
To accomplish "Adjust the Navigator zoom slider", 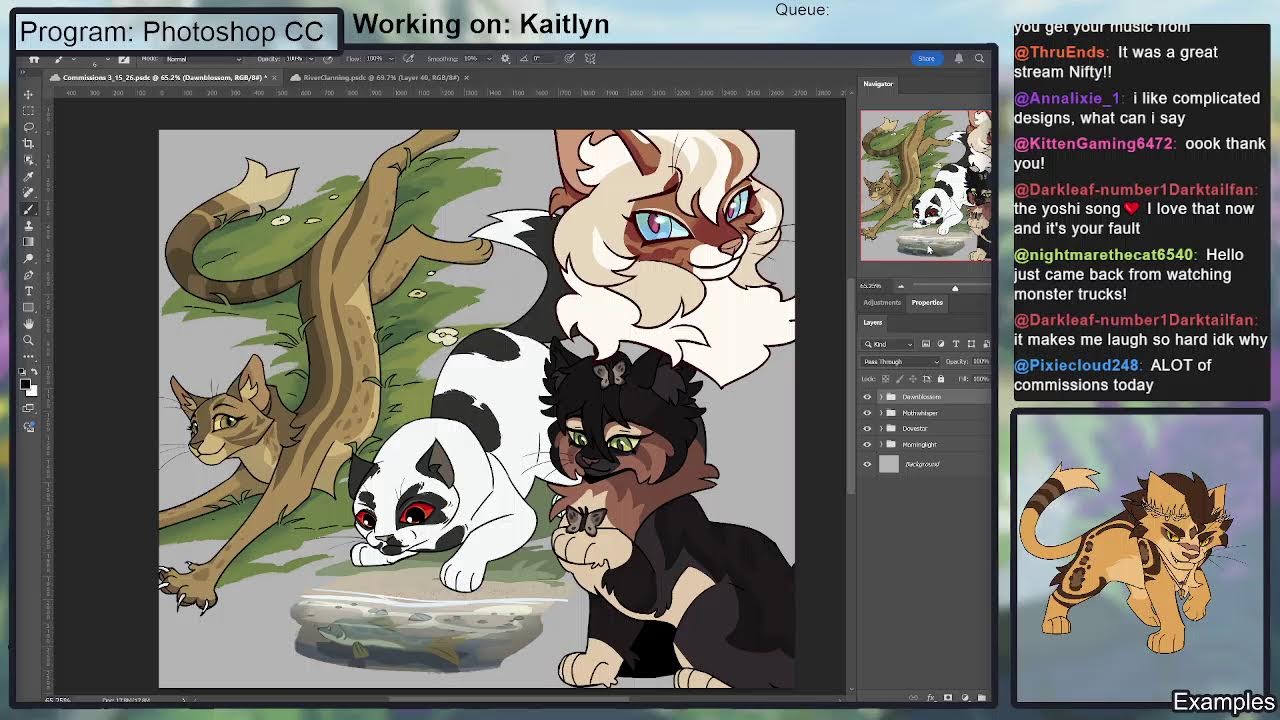I will pos(954,288).
